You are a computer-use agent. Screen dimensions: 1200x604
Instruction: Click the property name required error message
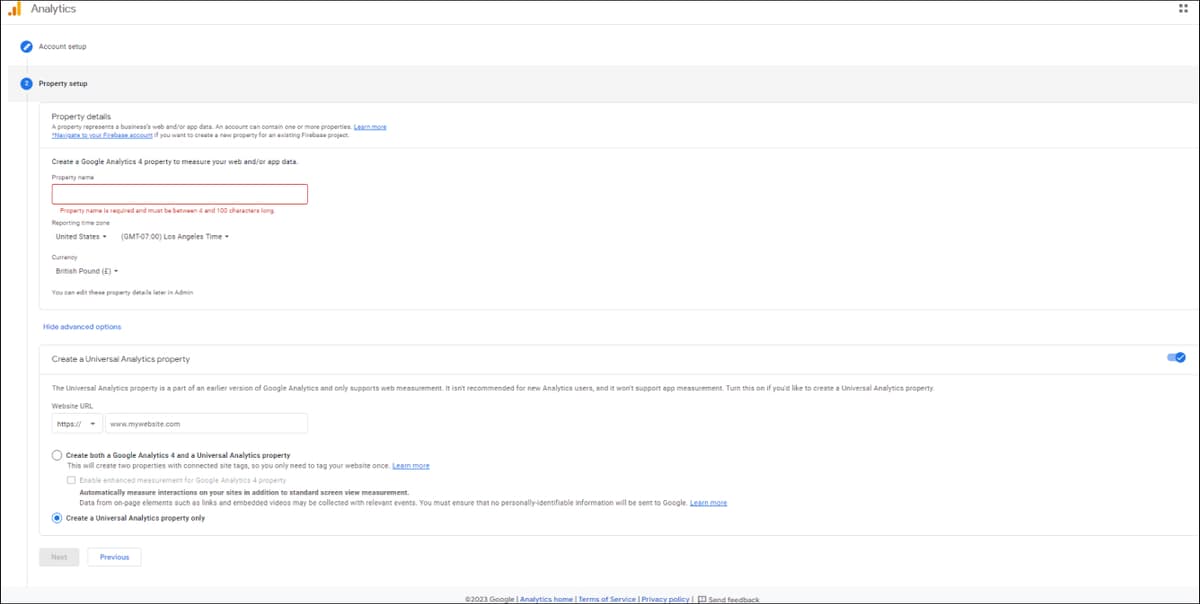point(167,211)
